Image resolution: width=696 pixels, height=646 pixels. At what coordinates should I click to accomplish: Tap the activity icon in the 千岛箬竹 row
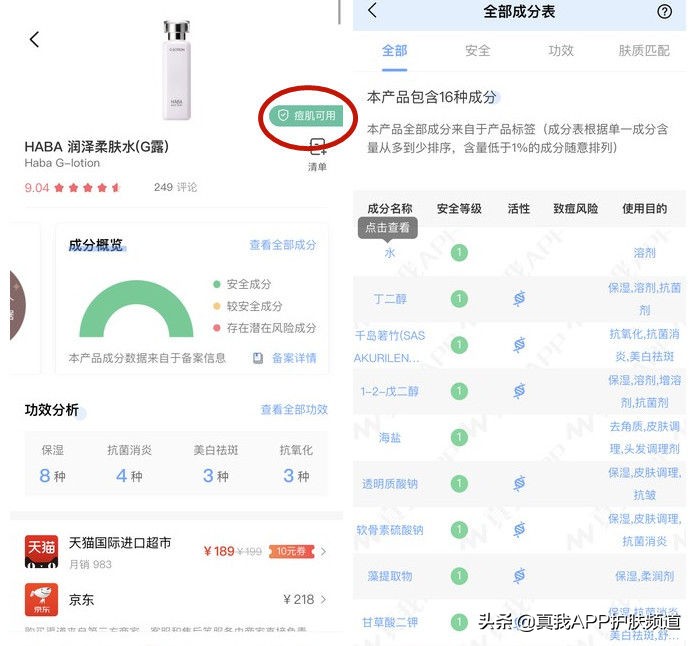coord(519,345)
